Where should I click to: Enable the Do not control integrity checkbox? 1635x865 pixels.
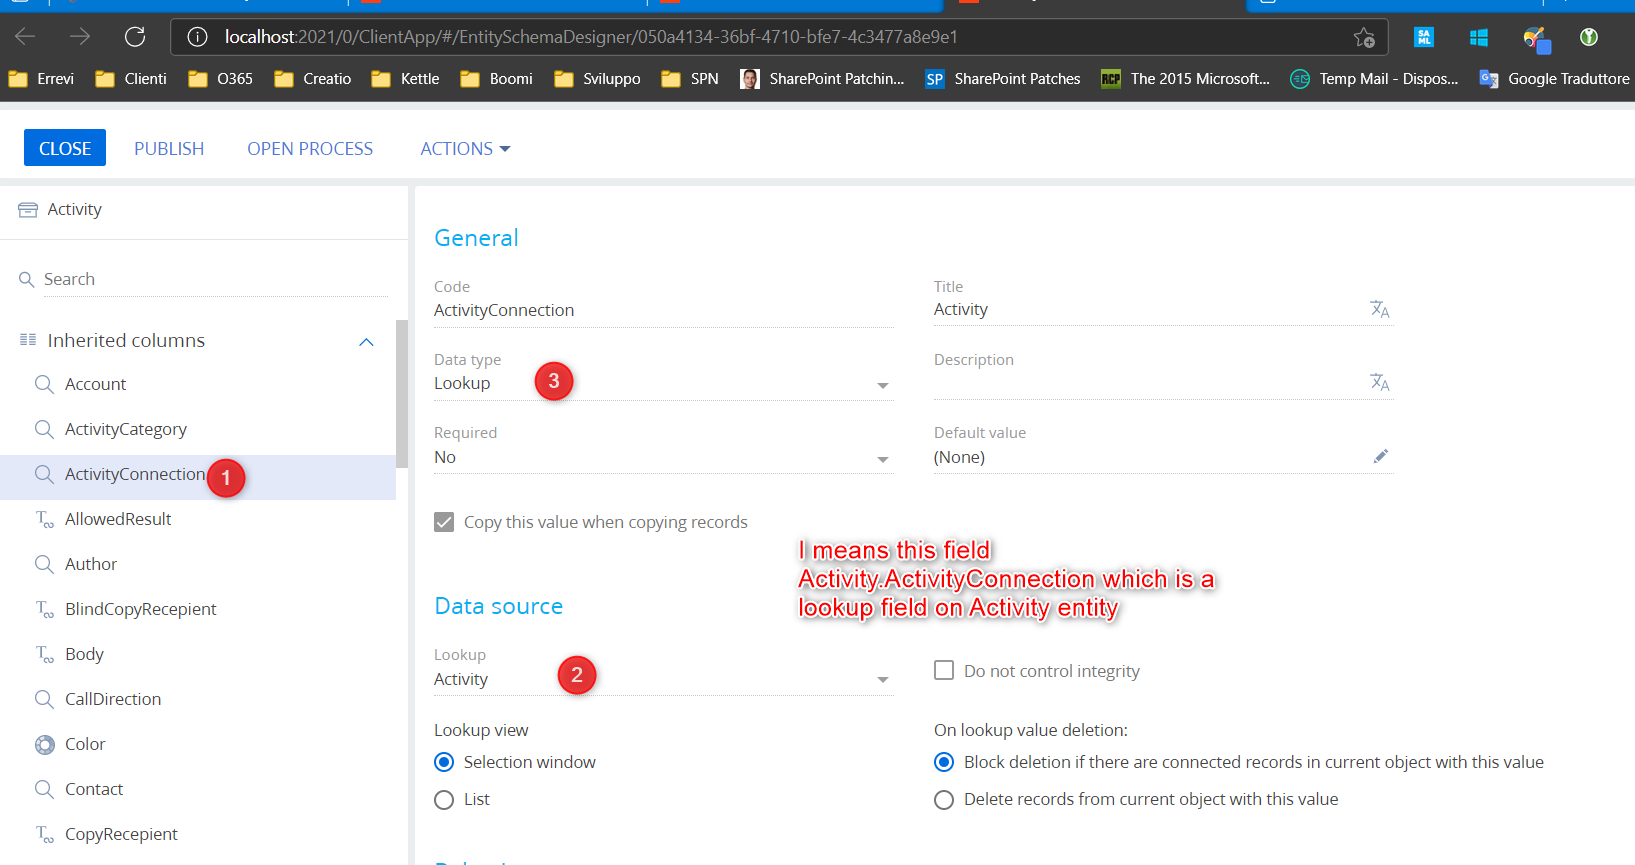pyautogui.click(x=944, y=670)
